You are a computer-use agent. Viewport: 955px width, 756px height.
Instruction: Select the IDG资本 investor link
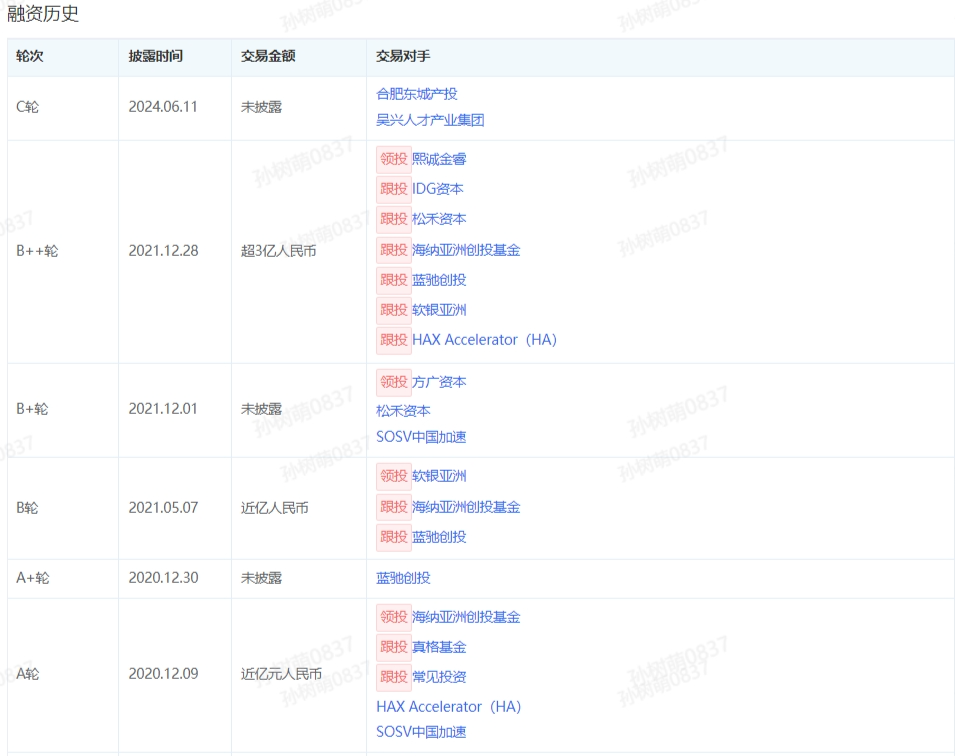tap(437, 189)
